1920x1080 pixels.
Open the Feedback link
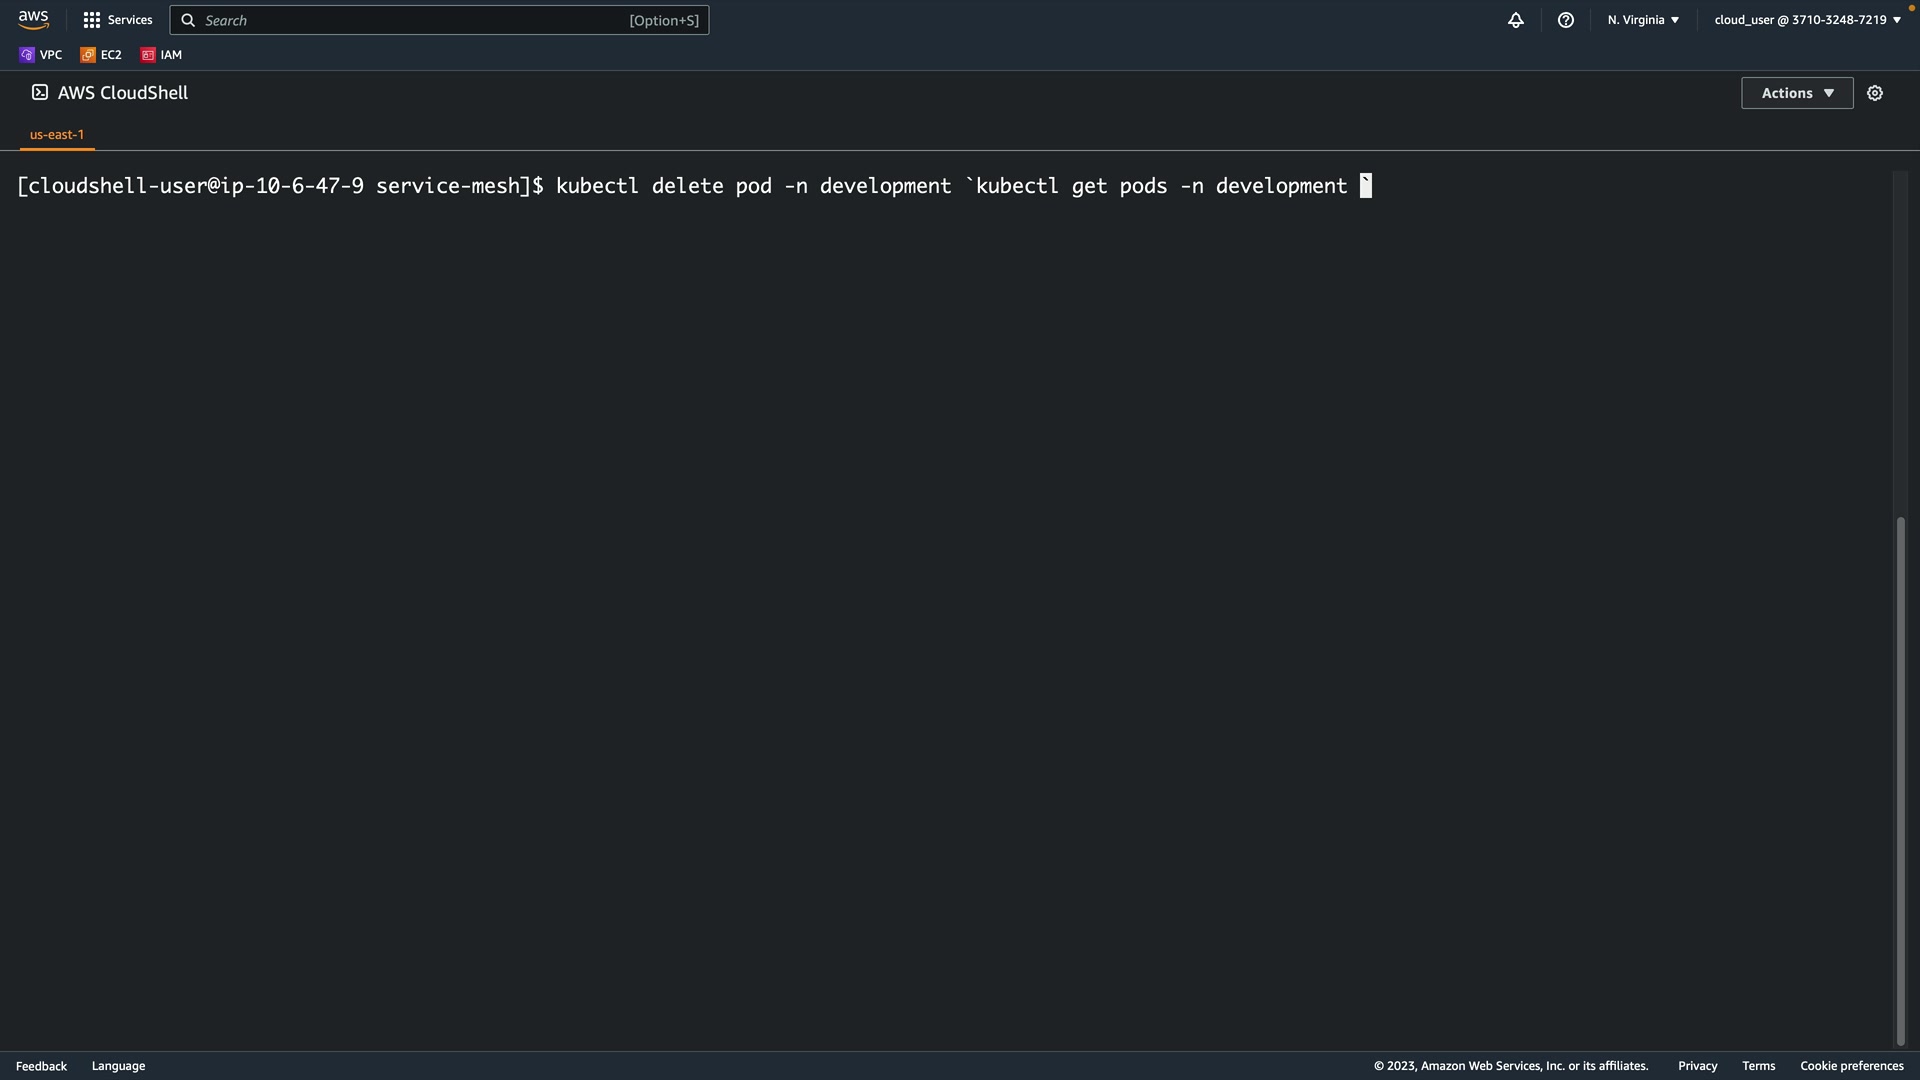[41, 1066]
